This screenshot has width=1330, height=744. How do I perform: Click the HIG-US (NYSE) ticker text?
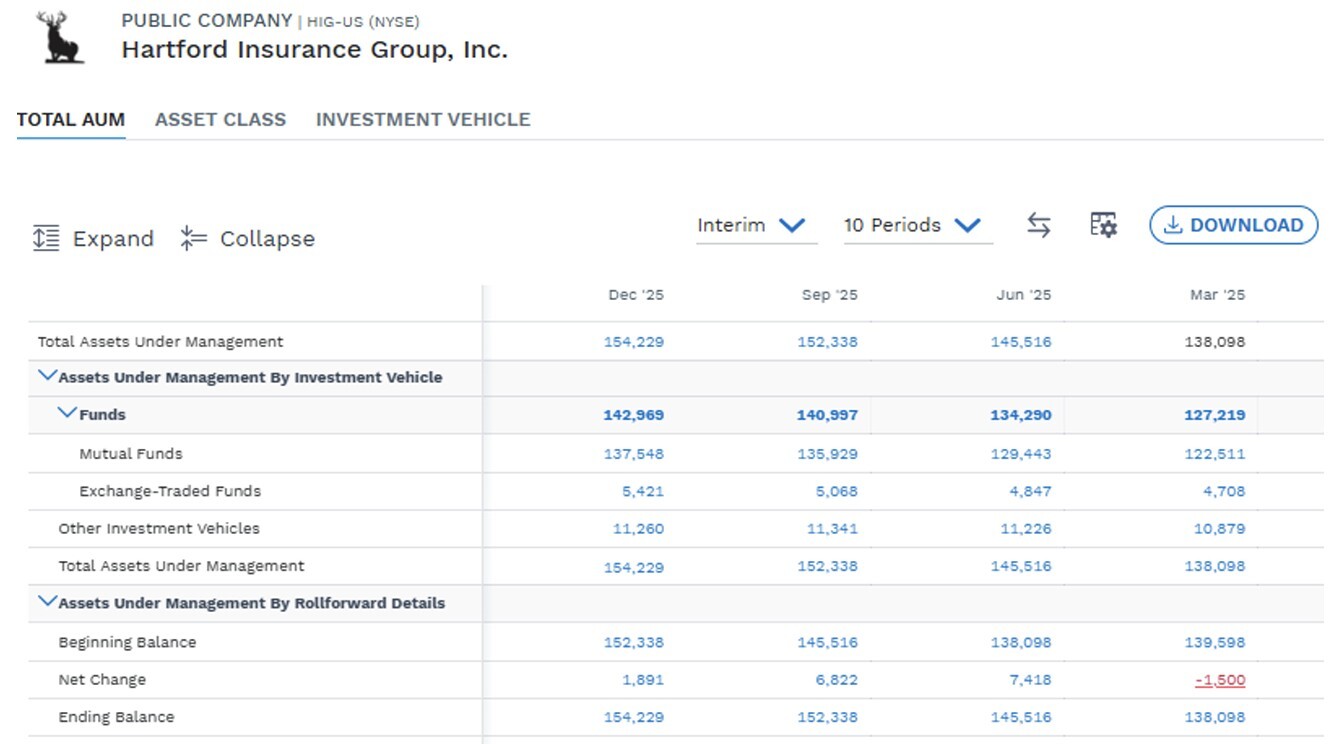coord(363,21)
